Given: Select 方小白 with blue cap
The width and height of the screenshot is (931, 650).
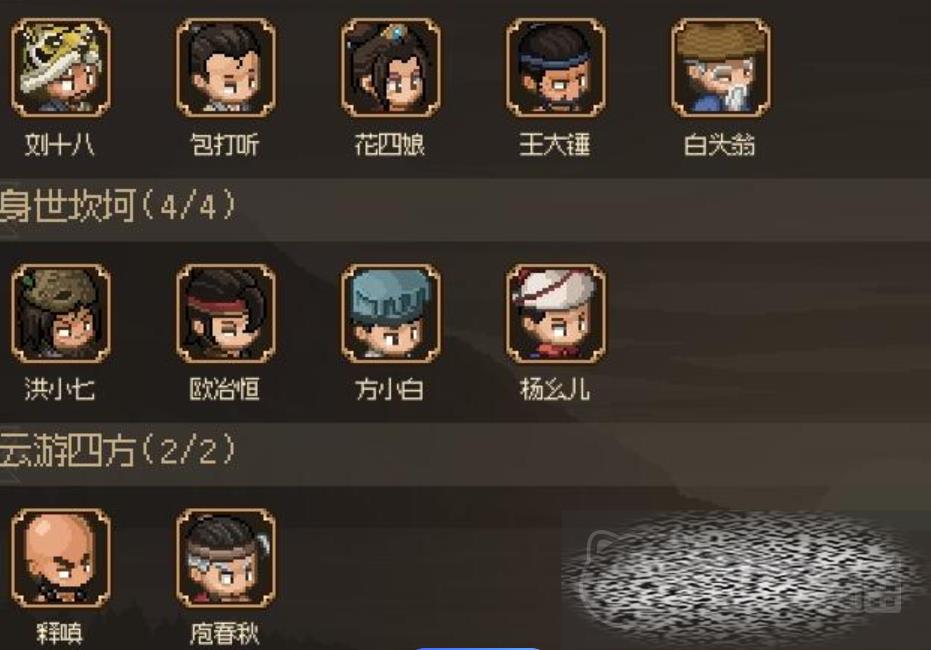Looking at the screenshot, I should pos(391,313).
